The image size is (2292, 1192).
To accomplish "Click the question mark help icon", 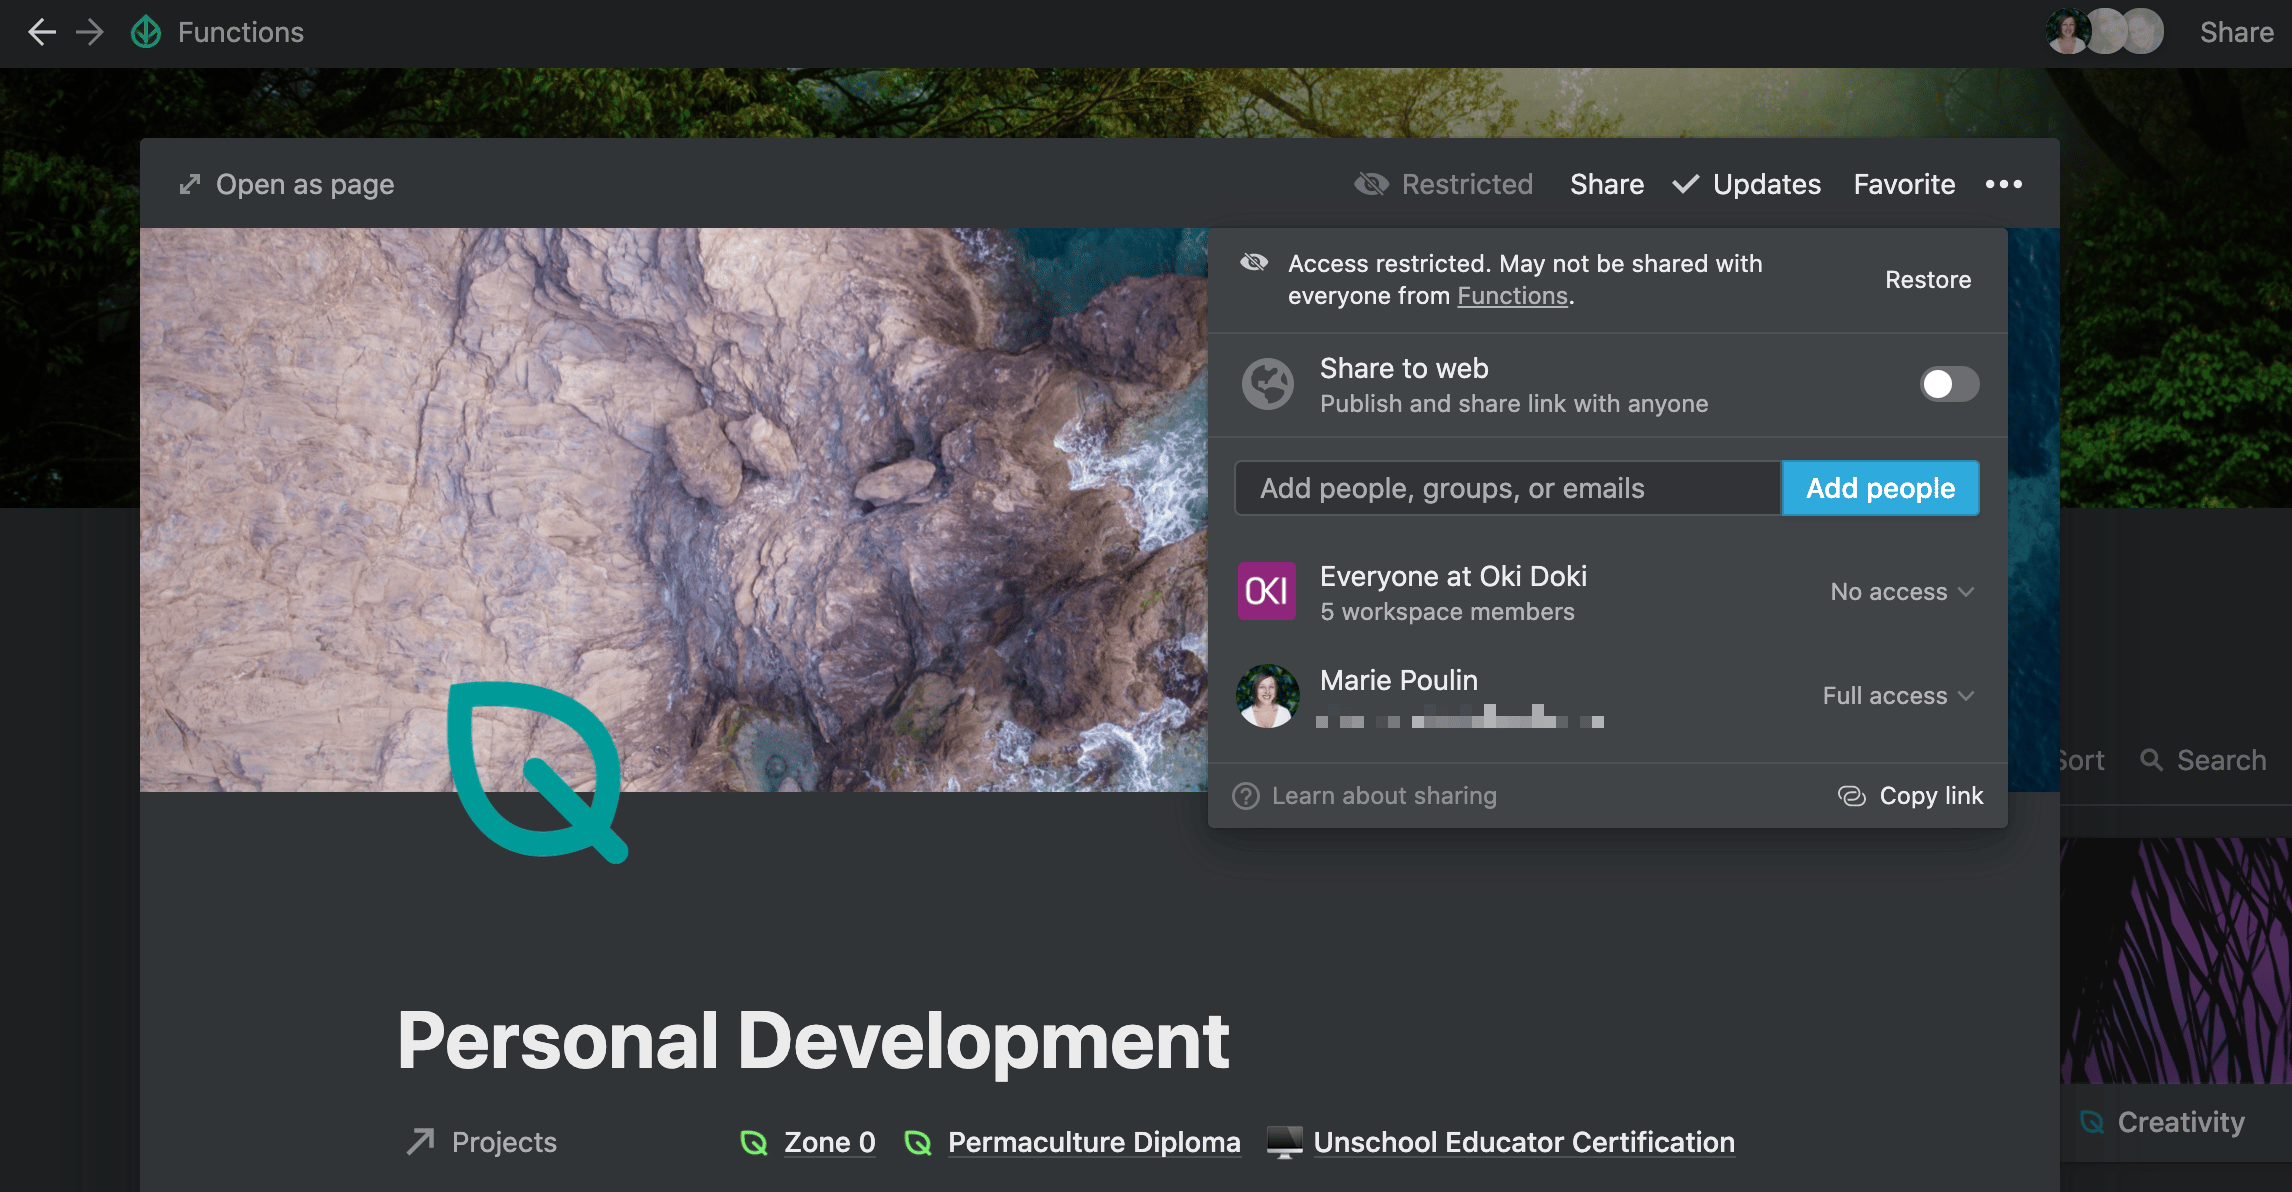I will tap(1246, 796).
